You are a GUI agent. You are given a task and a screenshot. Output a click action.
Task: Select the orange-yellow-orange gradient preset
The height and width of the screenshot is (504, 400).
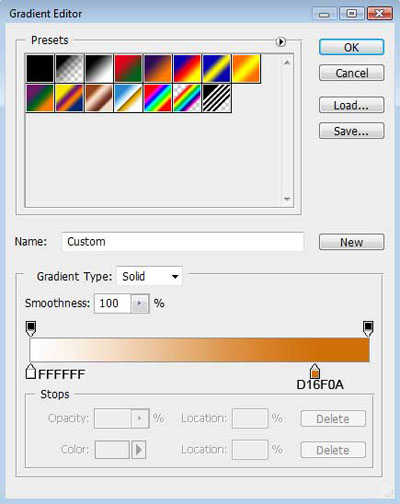(x=246, y=69)
